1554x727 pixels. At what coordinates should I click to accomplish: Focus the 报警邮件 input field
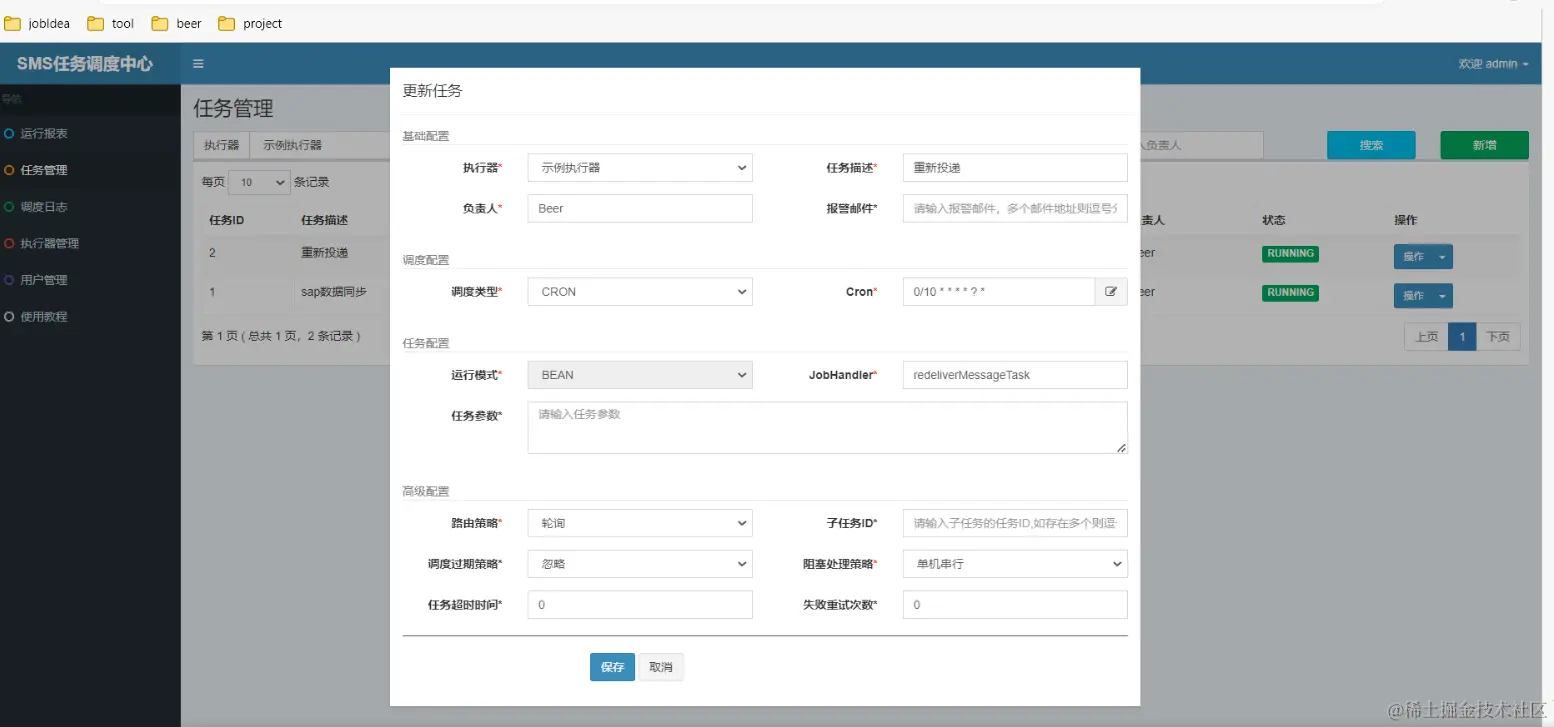1015,208
